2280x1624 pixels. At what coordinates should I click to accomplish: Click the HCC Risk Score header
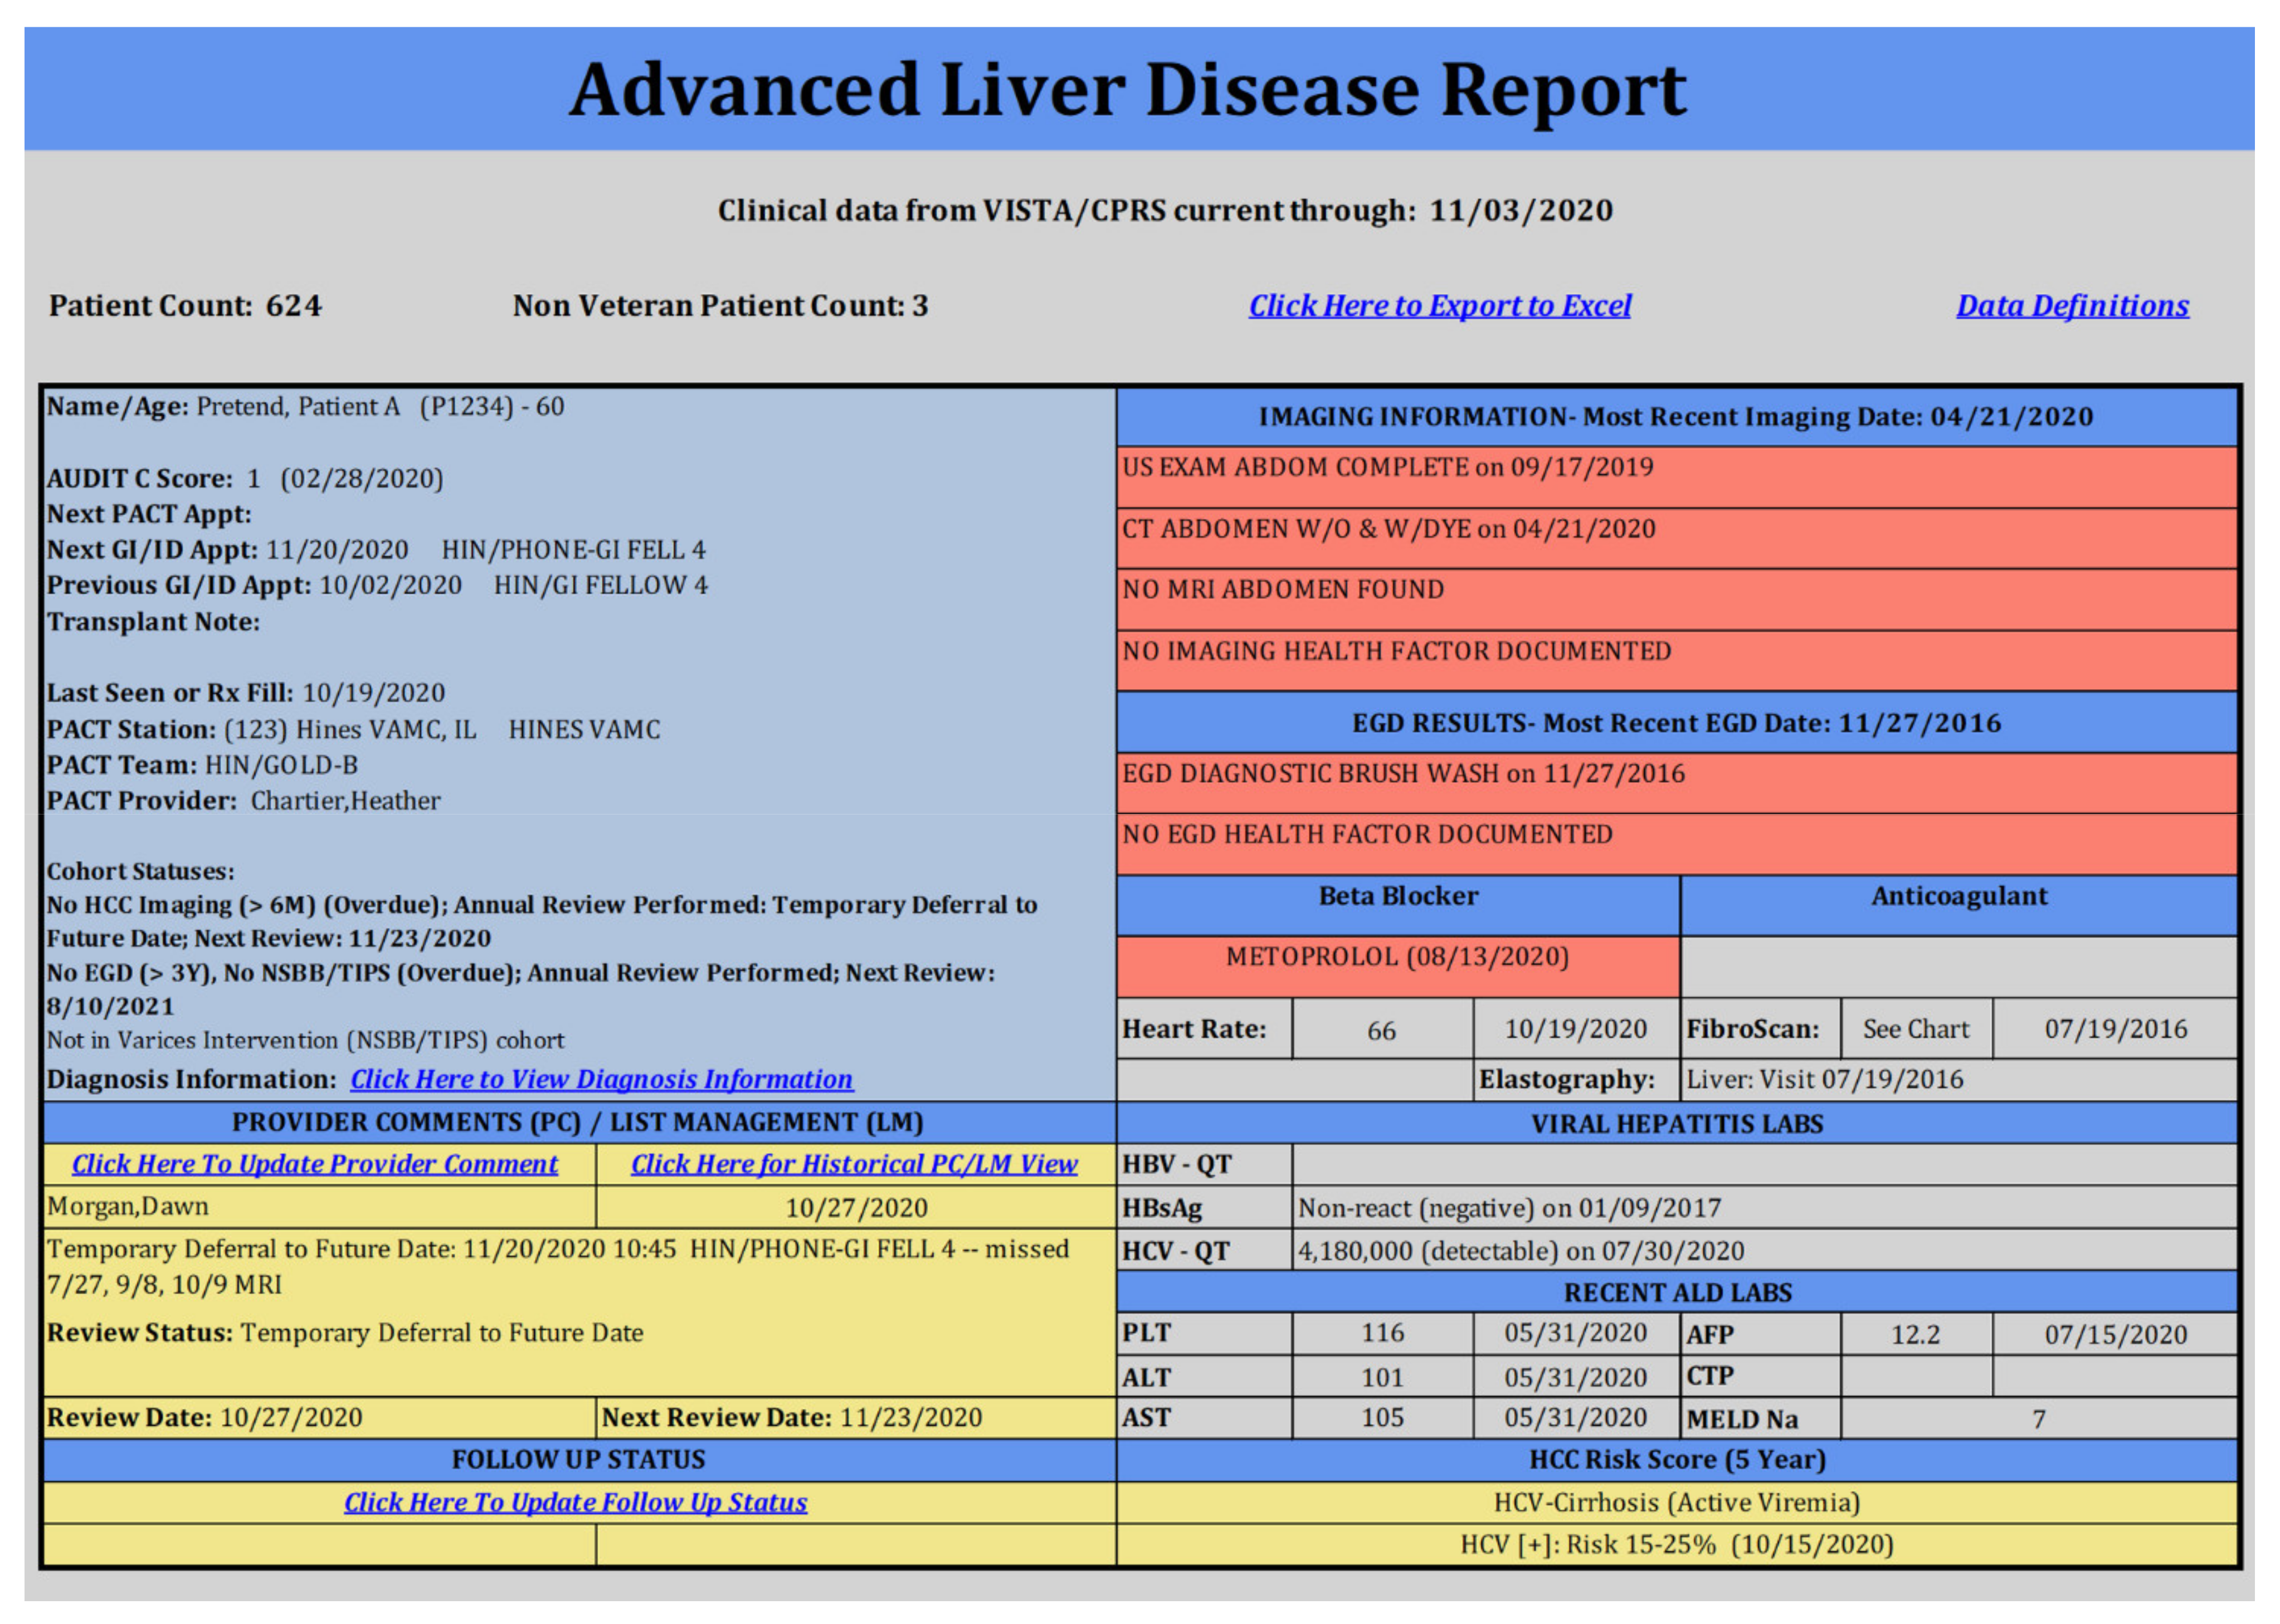pyautogui.click(x=1676, y=1460)
